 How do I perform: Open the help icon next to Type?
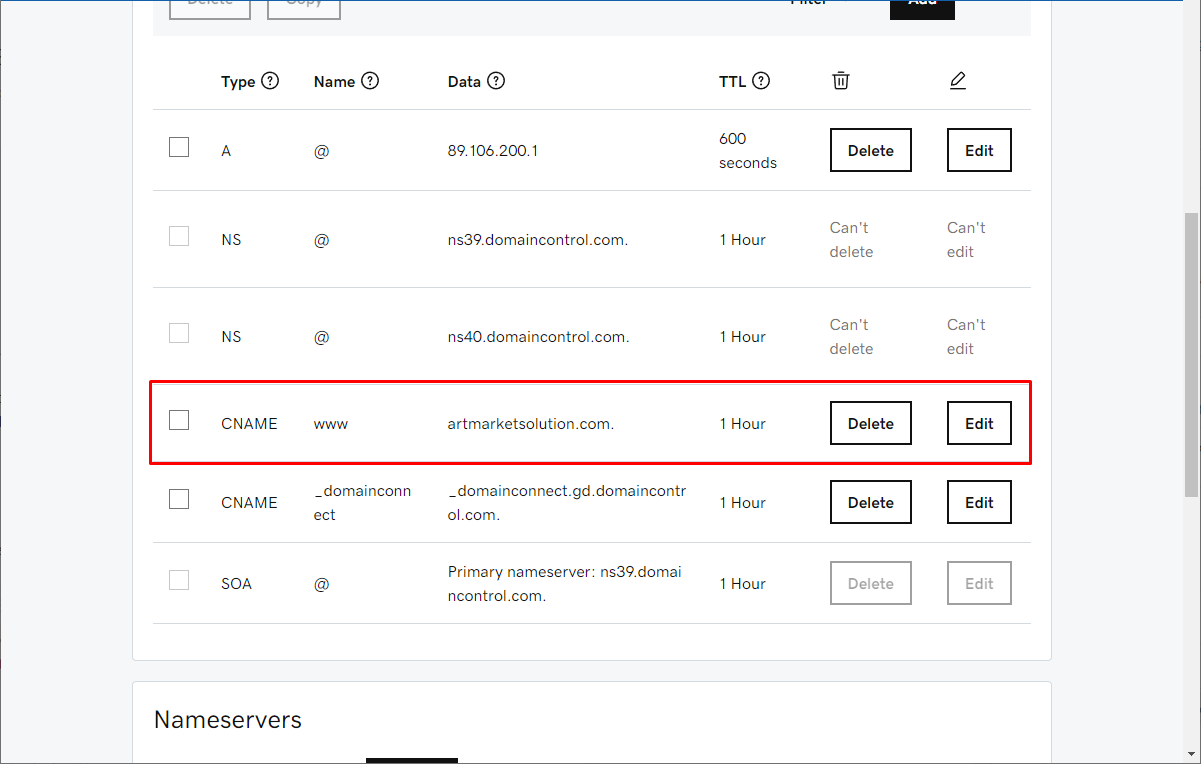coord(270,81)
